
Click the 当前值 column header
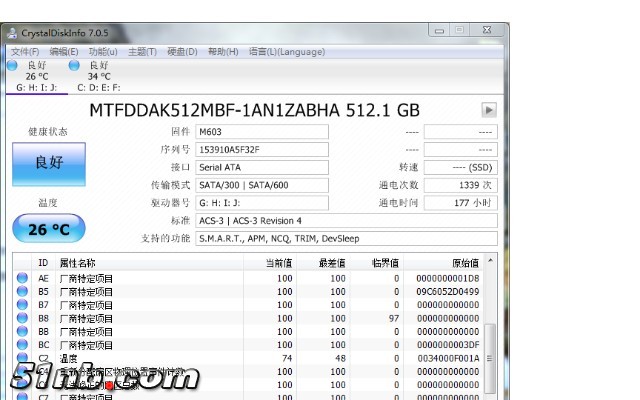pyautogui.click(x=270, y=263)
